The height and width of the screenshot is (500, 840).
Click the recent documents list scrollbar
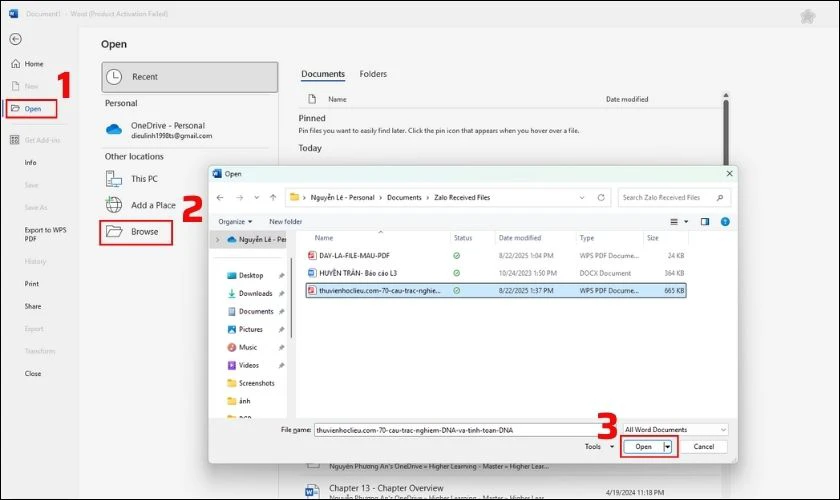click(x=726, y=131)
